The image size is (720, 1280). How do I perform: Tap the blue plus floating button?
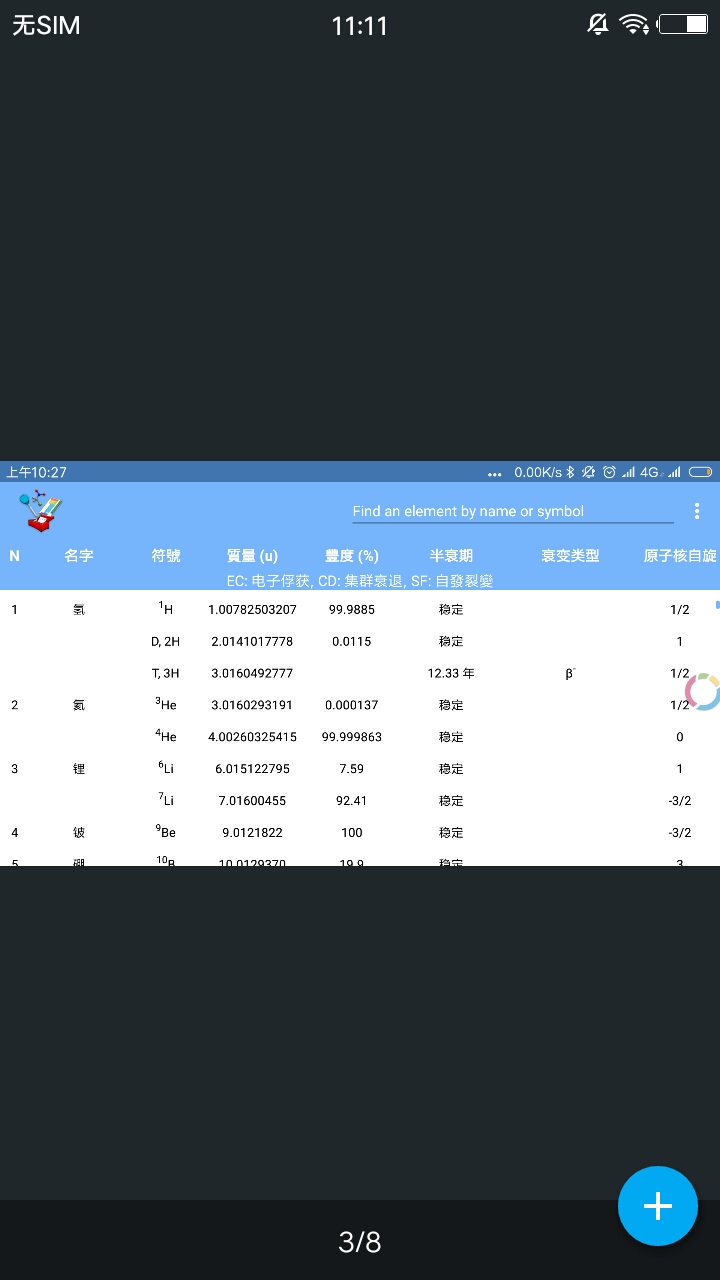[657, 1206]
